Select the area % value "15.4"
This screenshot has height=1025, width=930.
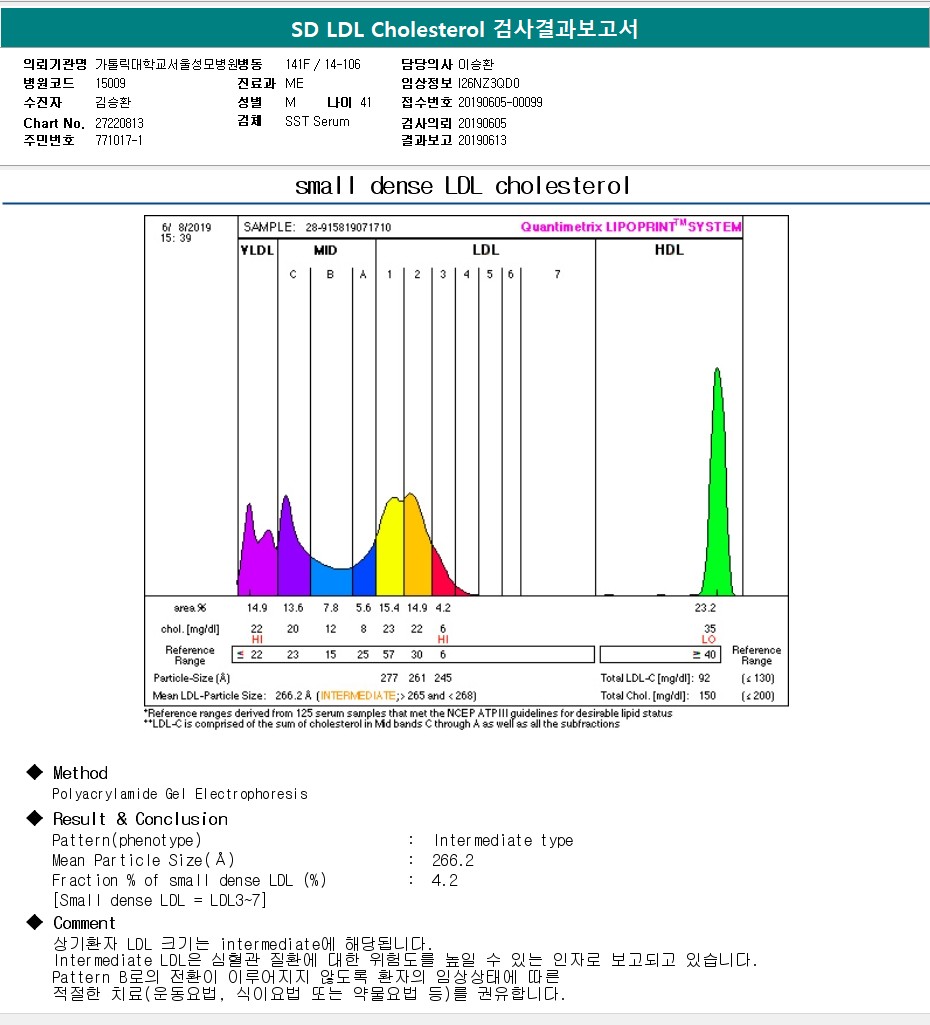coord(389,608)
